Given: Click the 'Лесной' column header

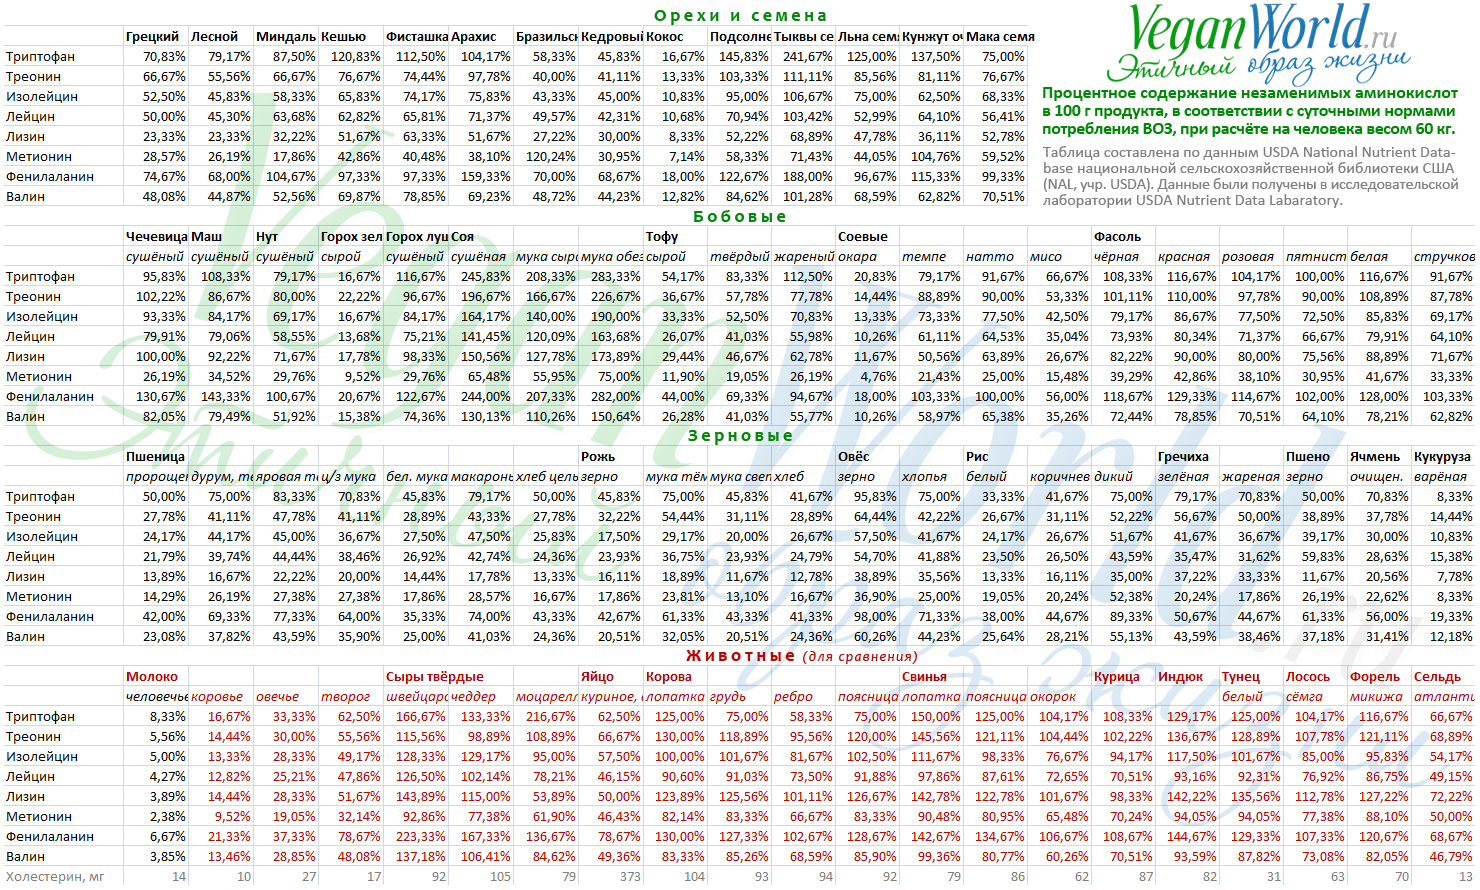Looking at the screenshot, I should pos(214,36).
